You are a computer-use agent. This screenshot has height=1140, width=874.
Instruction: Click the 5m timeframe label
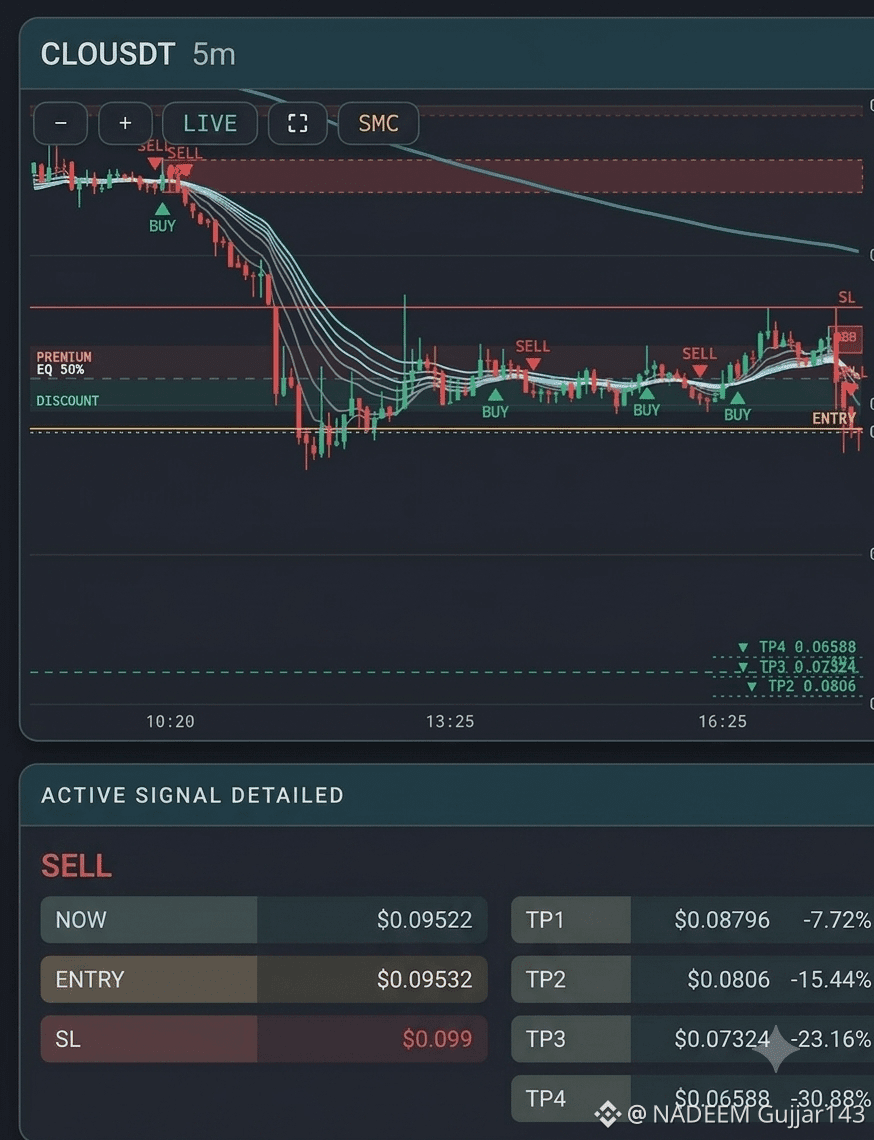(x=214, y=55)
